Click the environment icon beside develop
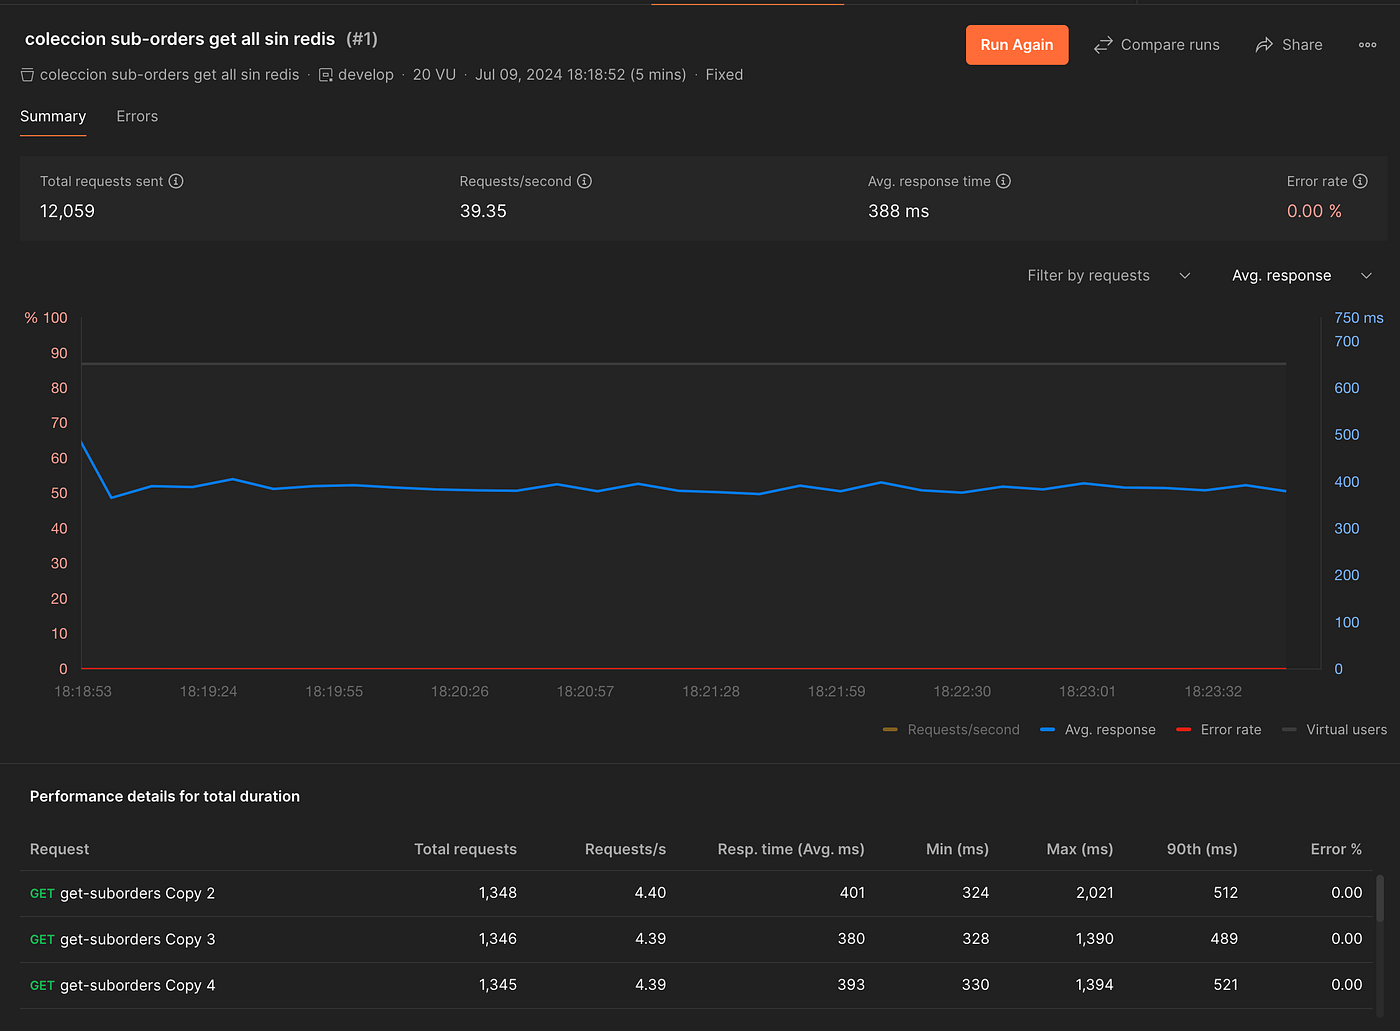The width and height of the screenshot is (1400, 1031). [326, 75]
